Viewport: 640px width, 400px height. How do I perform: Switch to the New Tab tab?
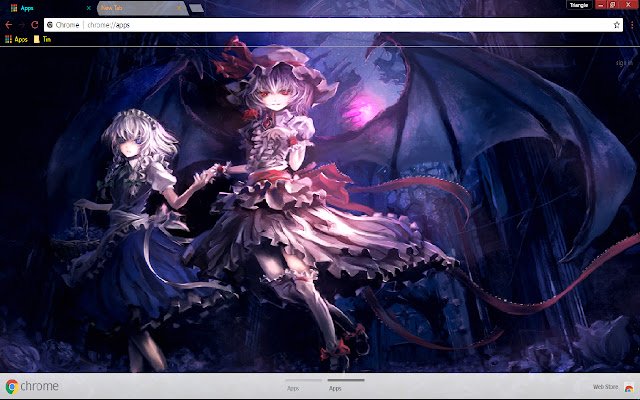[140, 8]
